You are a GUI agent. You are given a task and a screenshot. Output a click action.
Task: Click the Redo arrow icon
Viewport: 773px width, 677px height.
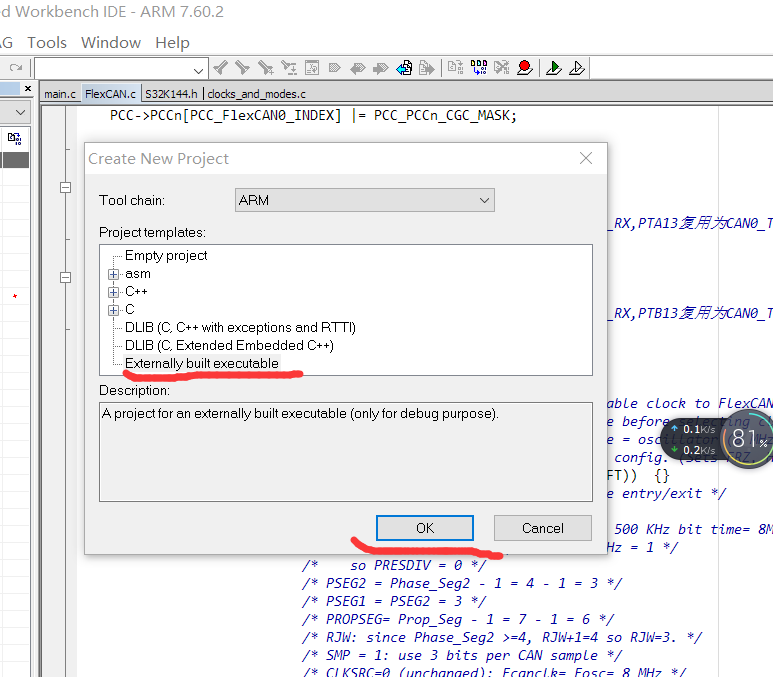[16, 68]
